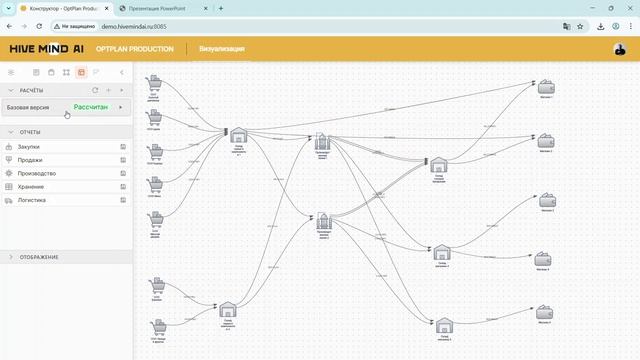Click the truck icon next to Логистика

pos(9,200)
